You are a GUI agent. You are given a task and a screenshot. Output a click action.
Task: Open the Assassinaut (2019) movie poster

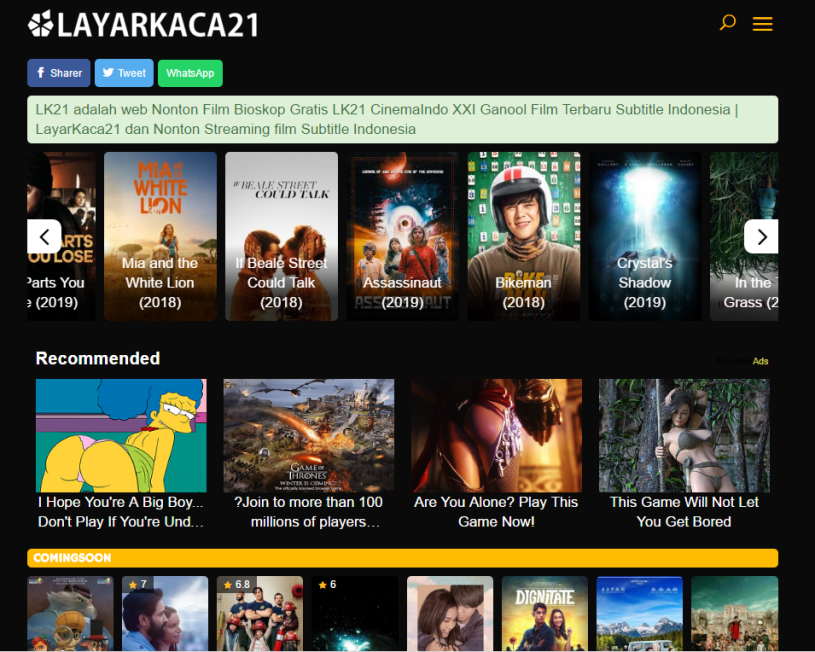(402, 236)
